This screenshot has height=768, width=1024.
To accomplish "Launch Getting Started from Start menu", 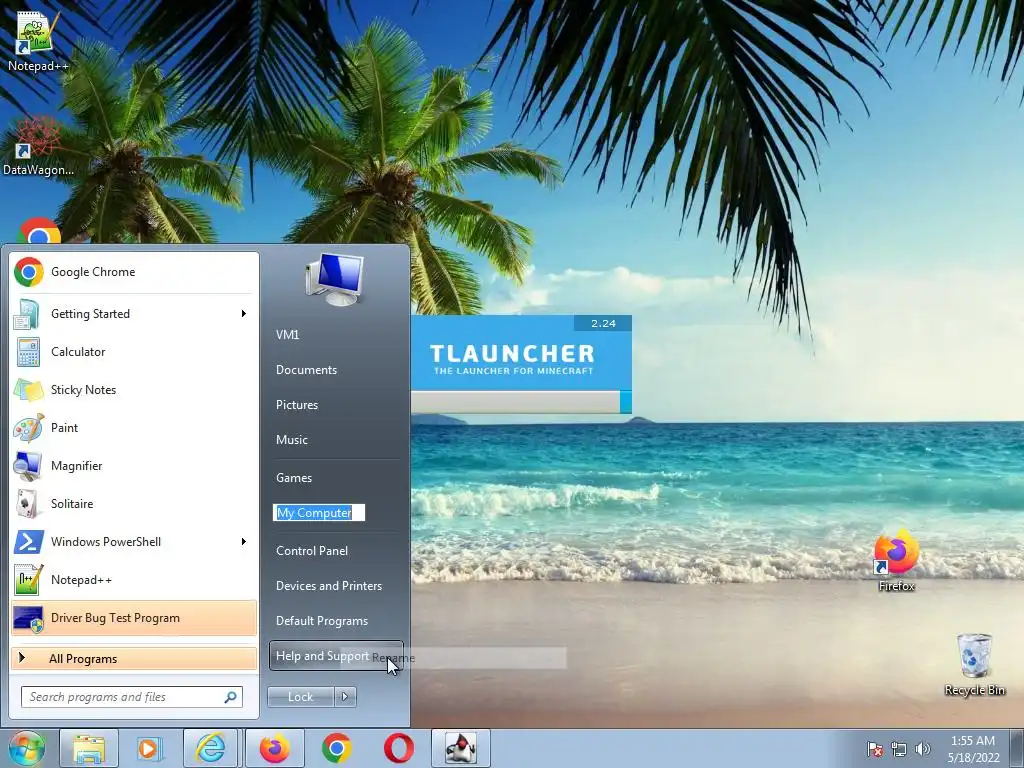I will (134, 313).
